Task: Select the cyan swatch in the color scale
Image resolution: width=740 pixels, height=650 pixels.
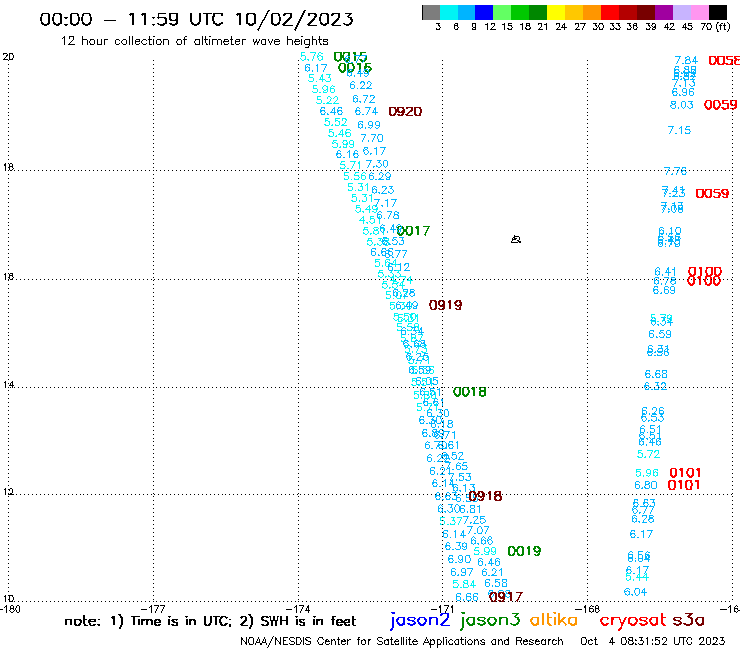Action: click(x=449, y=12)
